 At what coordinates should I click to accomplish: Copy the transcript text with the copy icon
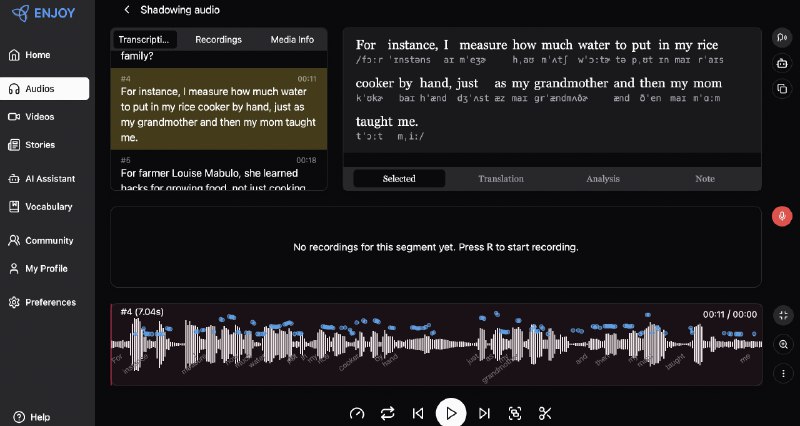pos(782,89)
